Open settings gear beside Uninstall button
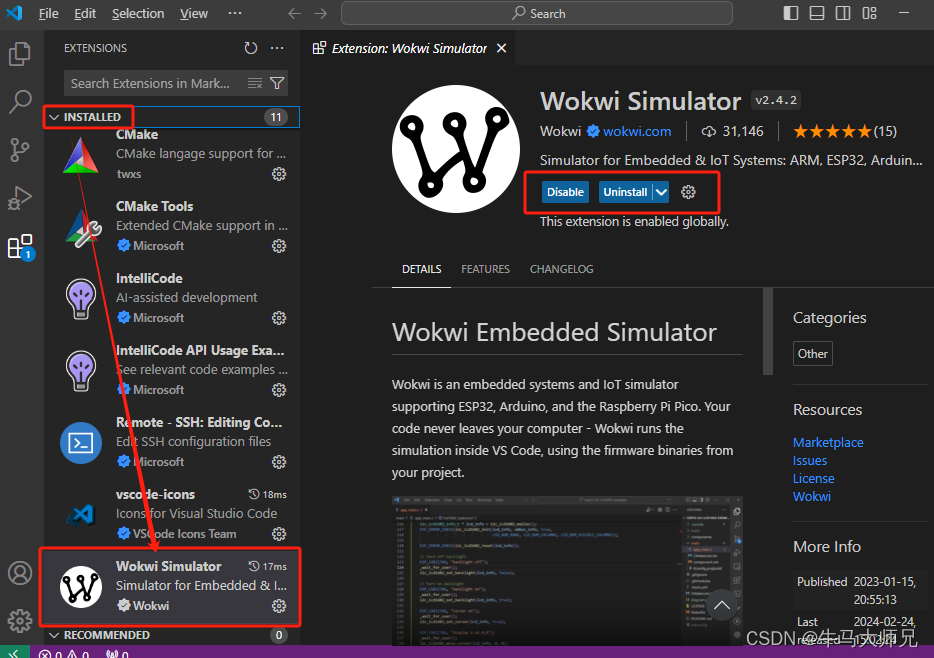 [688, 192]
